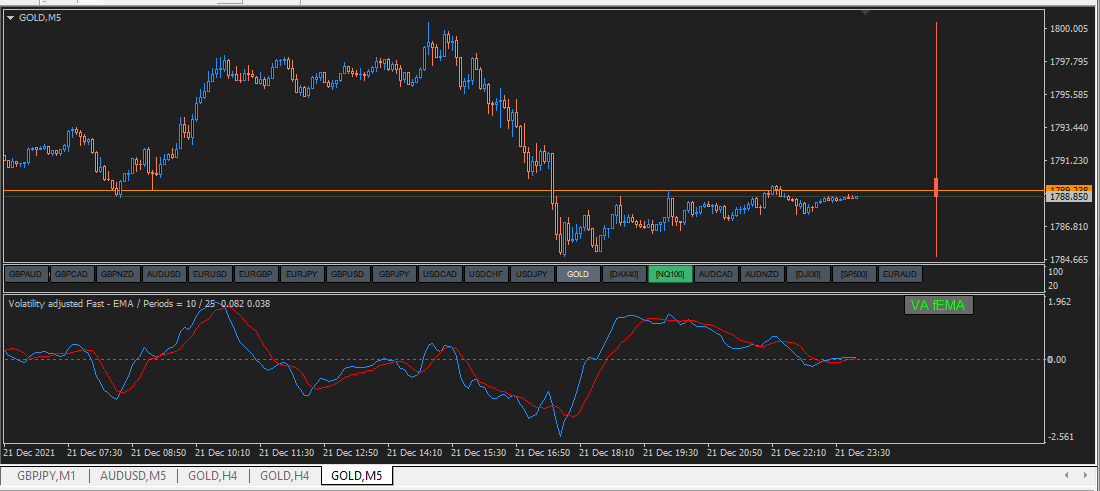This screenshot has height=491, width=1100.
Task: Click the 1793.440 price scale value
Action: coord(1068,128)
